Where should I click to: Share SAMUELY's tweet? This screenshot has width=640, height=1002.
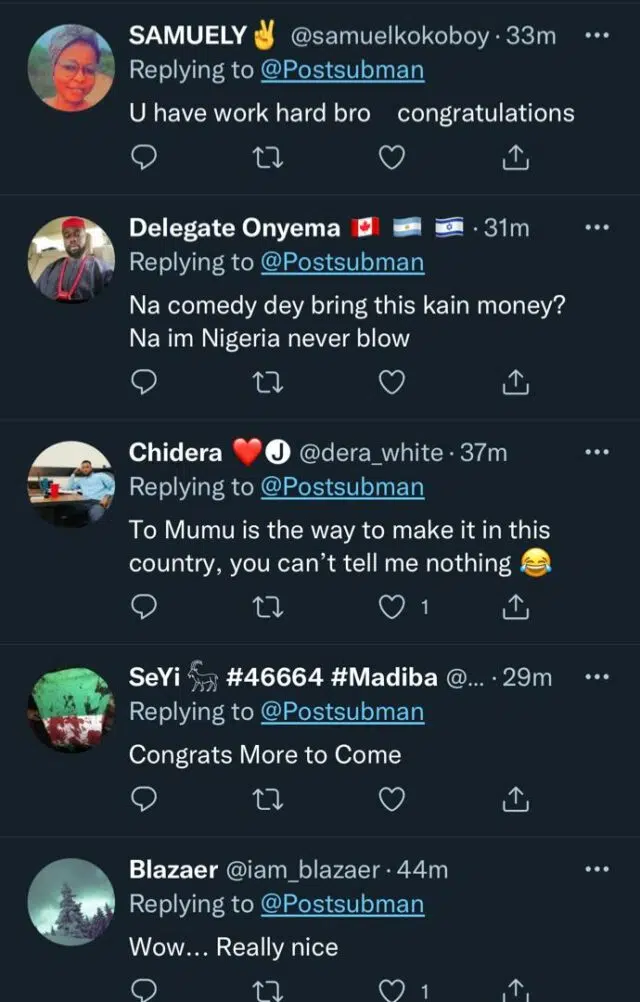(x=515, y=157)
